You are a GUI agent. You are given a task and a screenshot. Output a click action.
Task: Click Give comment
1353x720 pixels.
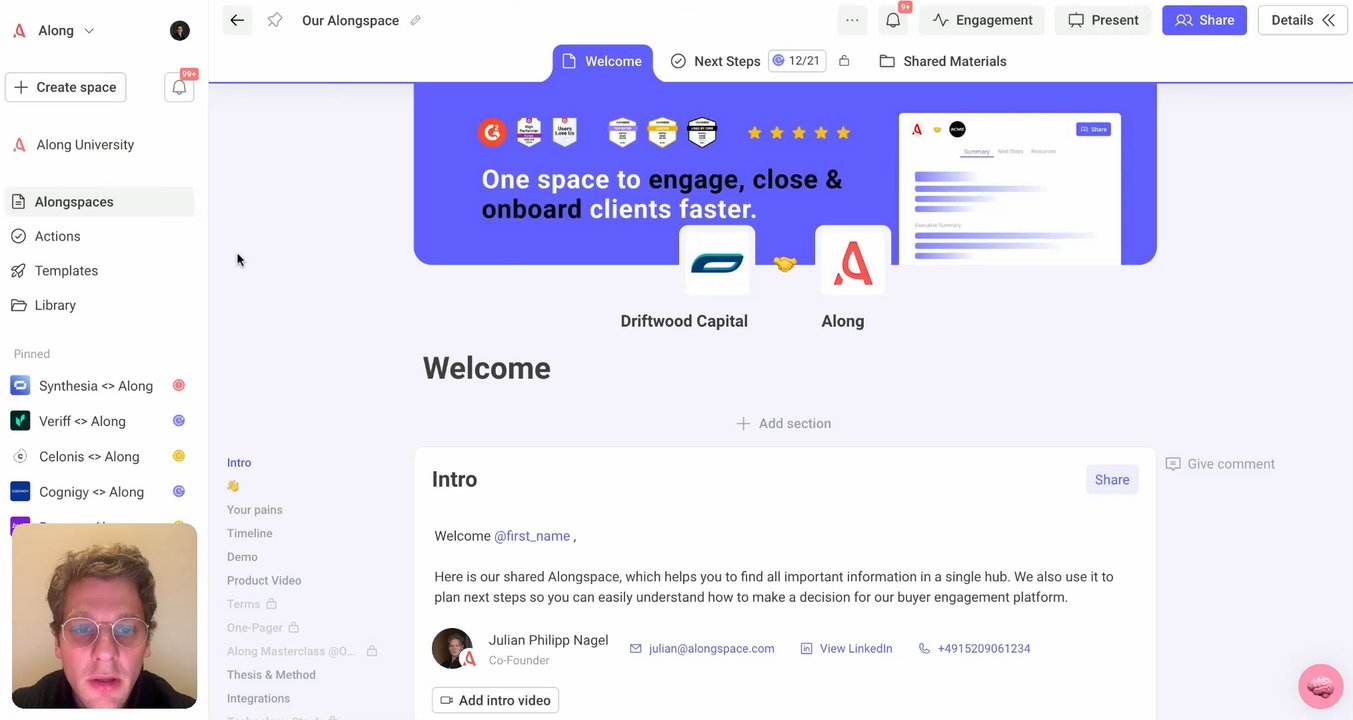point(1220,464)
